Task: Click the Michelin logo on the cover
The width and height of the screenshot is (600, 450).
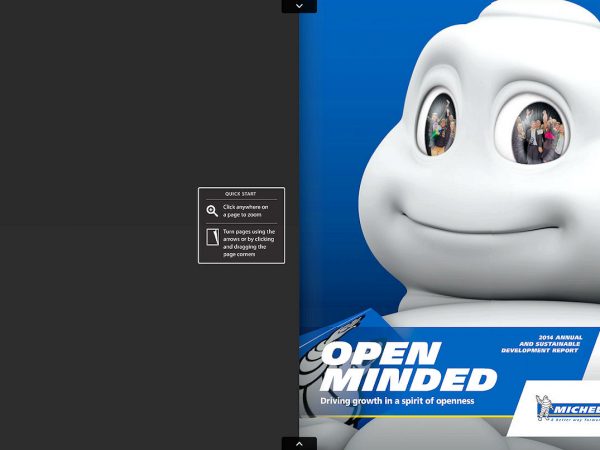Action: pos(567,408)
